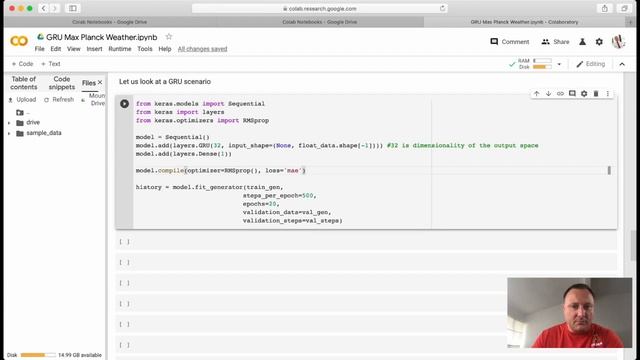Click the Comment button
The height and width of the screenshot is (360, 640).
tap(510, 42)
